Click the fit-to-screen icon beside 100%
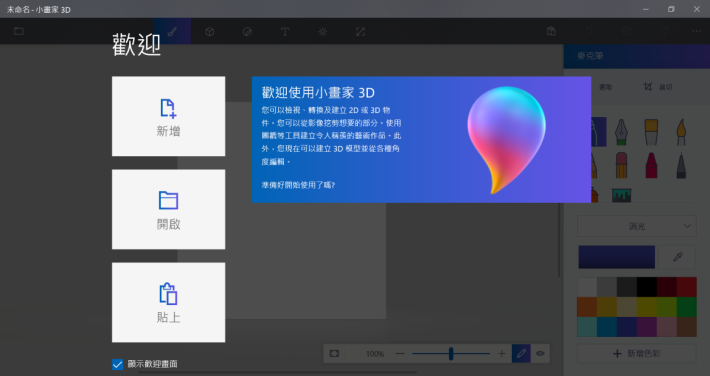The width and height of the screenshot is (710, 376). point(334,353)
